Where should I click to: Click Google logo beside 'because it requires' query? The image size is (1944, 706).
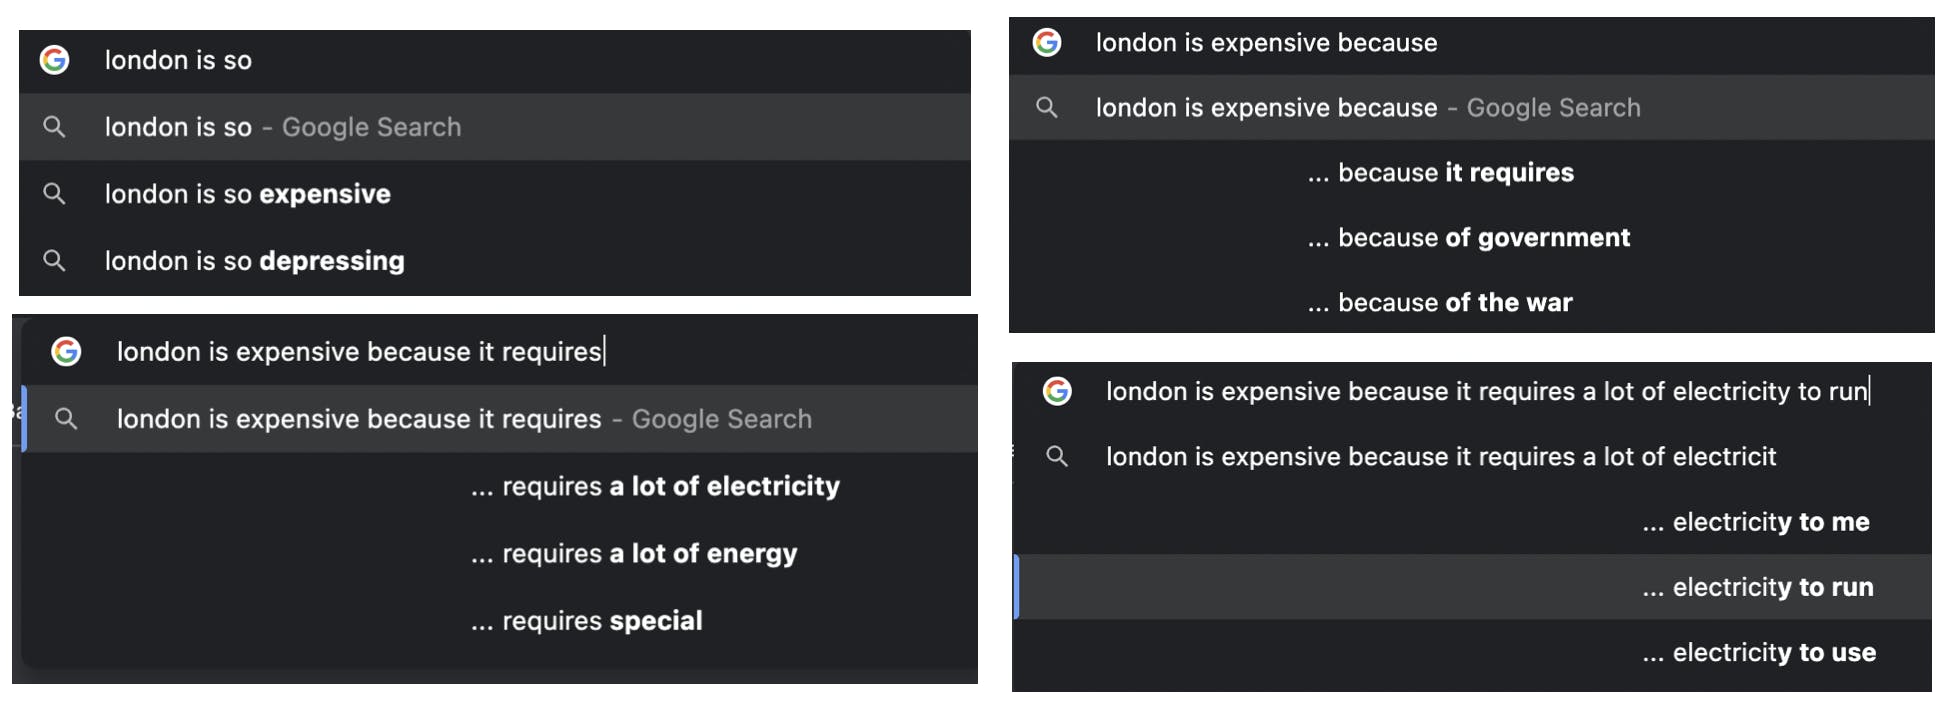click(x=66, y=351)
